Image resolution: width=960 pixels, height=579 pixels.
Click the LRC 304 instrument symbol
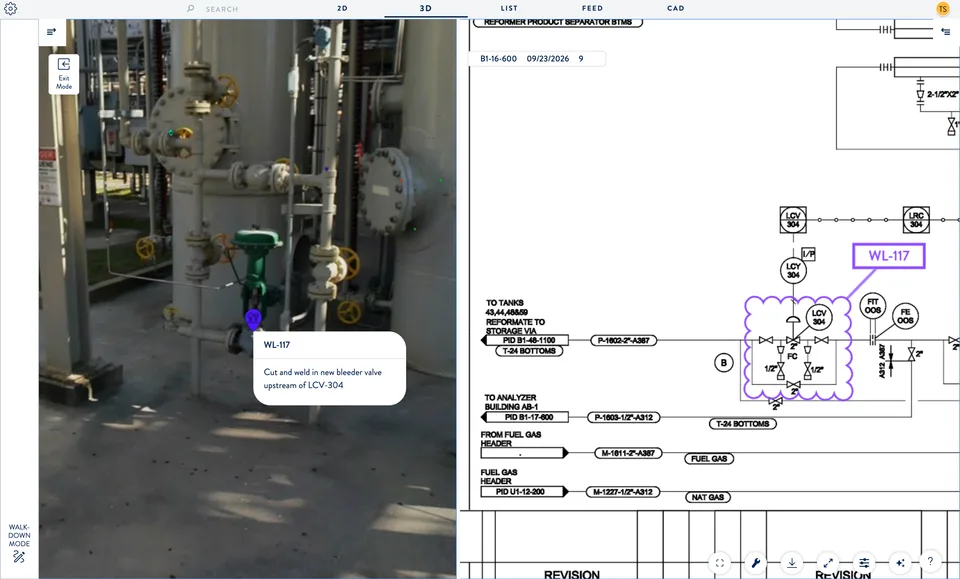[916, 220]
